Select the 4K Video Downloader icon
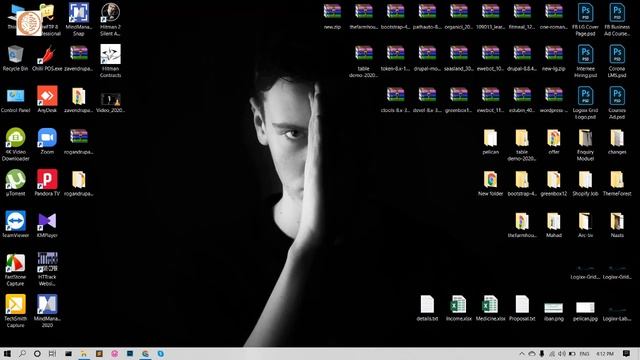Screen dimensions: 640x360 click(x=16, y=144)
